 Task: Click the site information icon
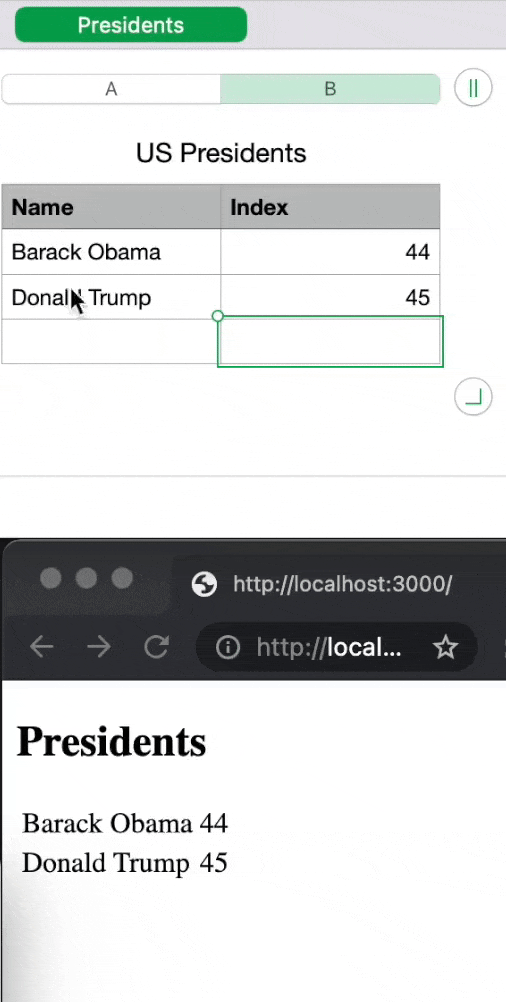tap(227, 647)
